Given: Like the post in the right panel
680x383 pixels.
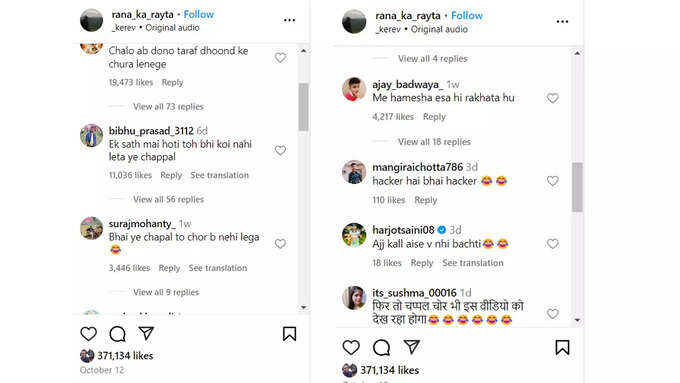Looking at the screenshot, I should click(351, 347).
